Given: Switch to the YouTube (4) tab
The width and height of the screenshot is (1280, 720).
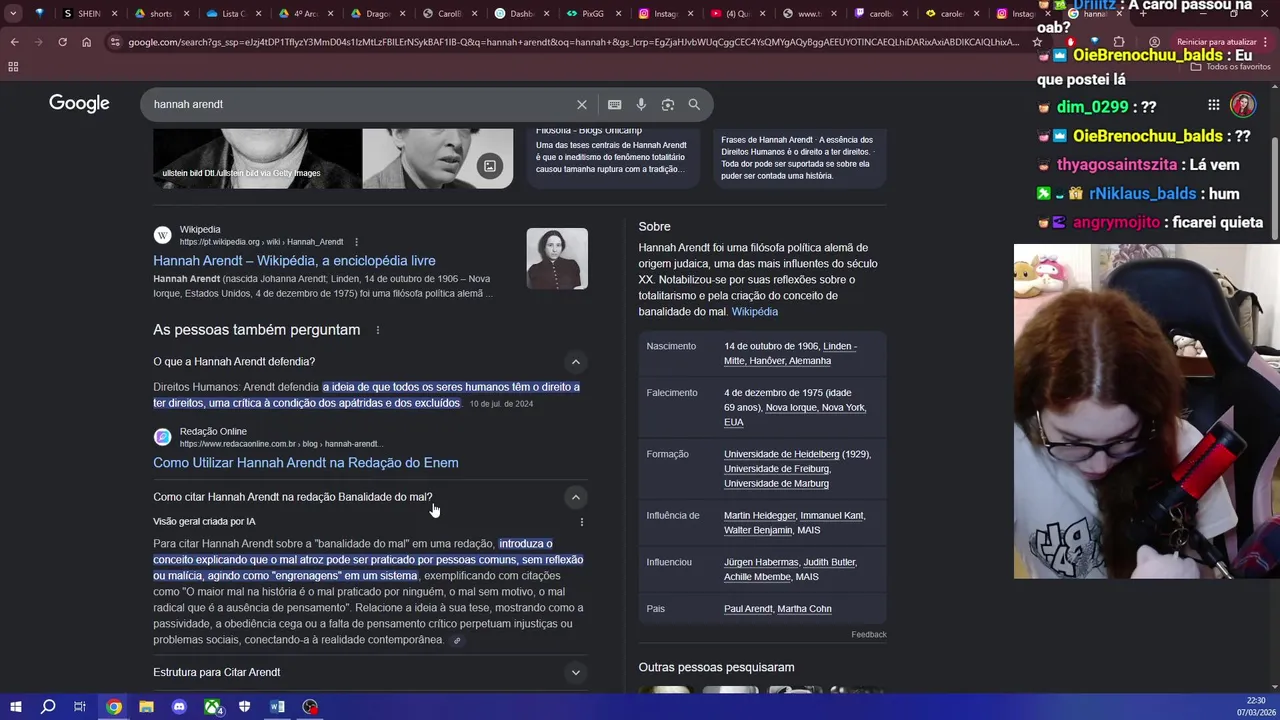Looking at the screenshot, I should (738, 14).
